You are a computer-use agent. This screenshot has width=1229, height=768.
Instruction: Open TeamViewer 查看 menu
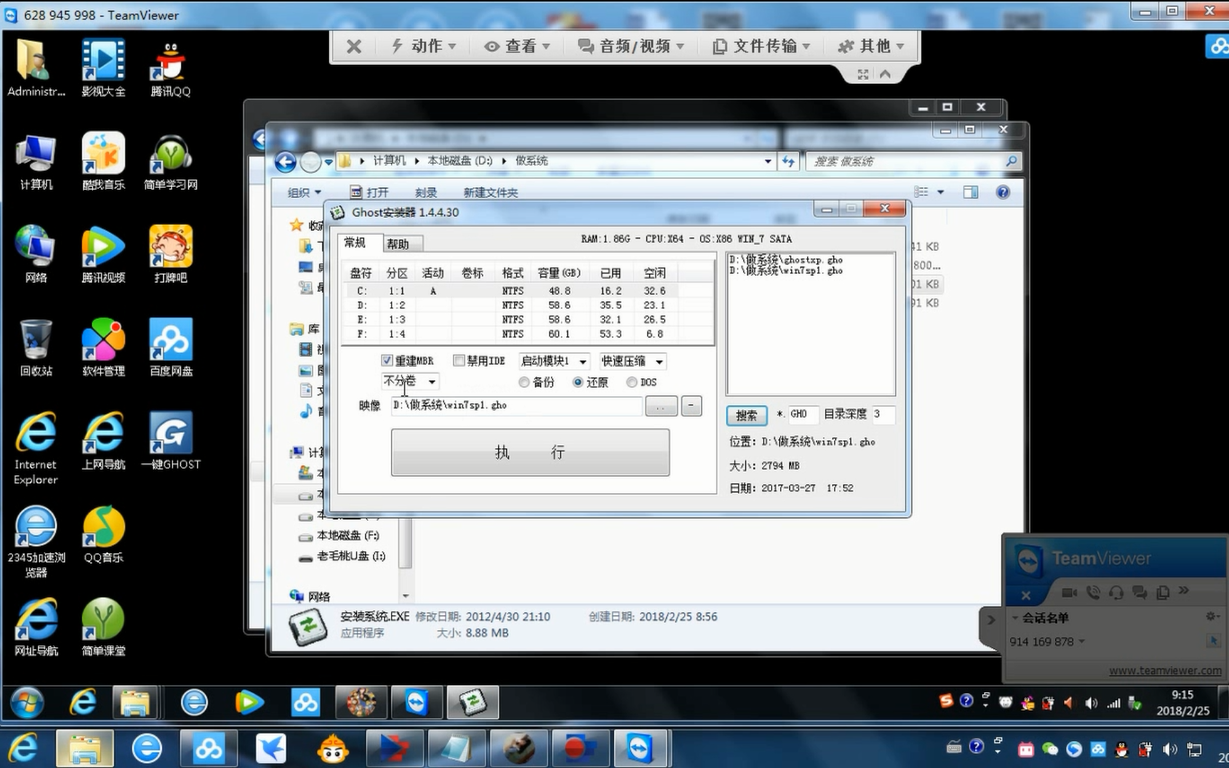[517, 46]
